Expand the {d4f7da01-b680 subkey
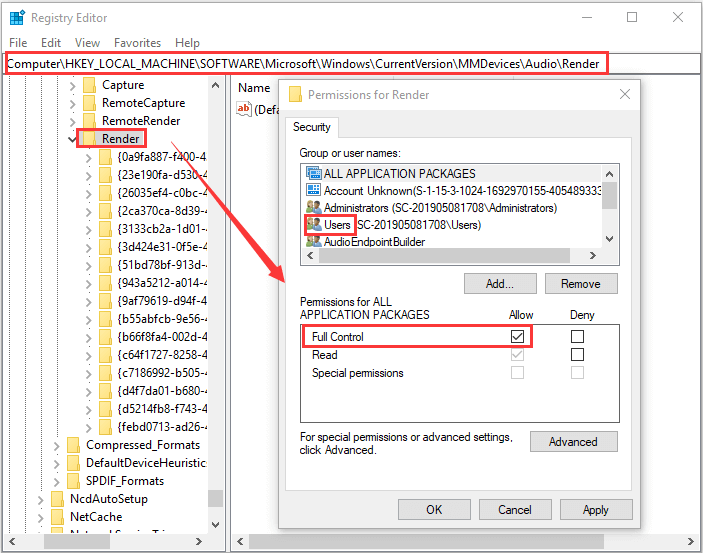Image resolution: width=703 pixels, height=553 pixels. pyautogui.click(x=89, y=392)
